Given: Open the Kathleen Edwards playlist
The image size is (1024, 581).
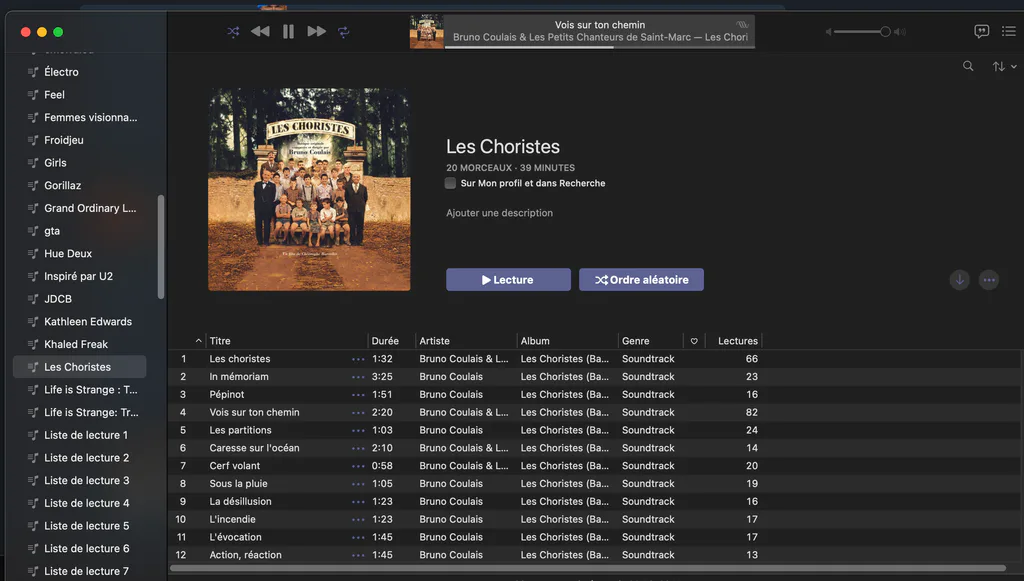Looking at the screenshot, I should pos(80,321).
